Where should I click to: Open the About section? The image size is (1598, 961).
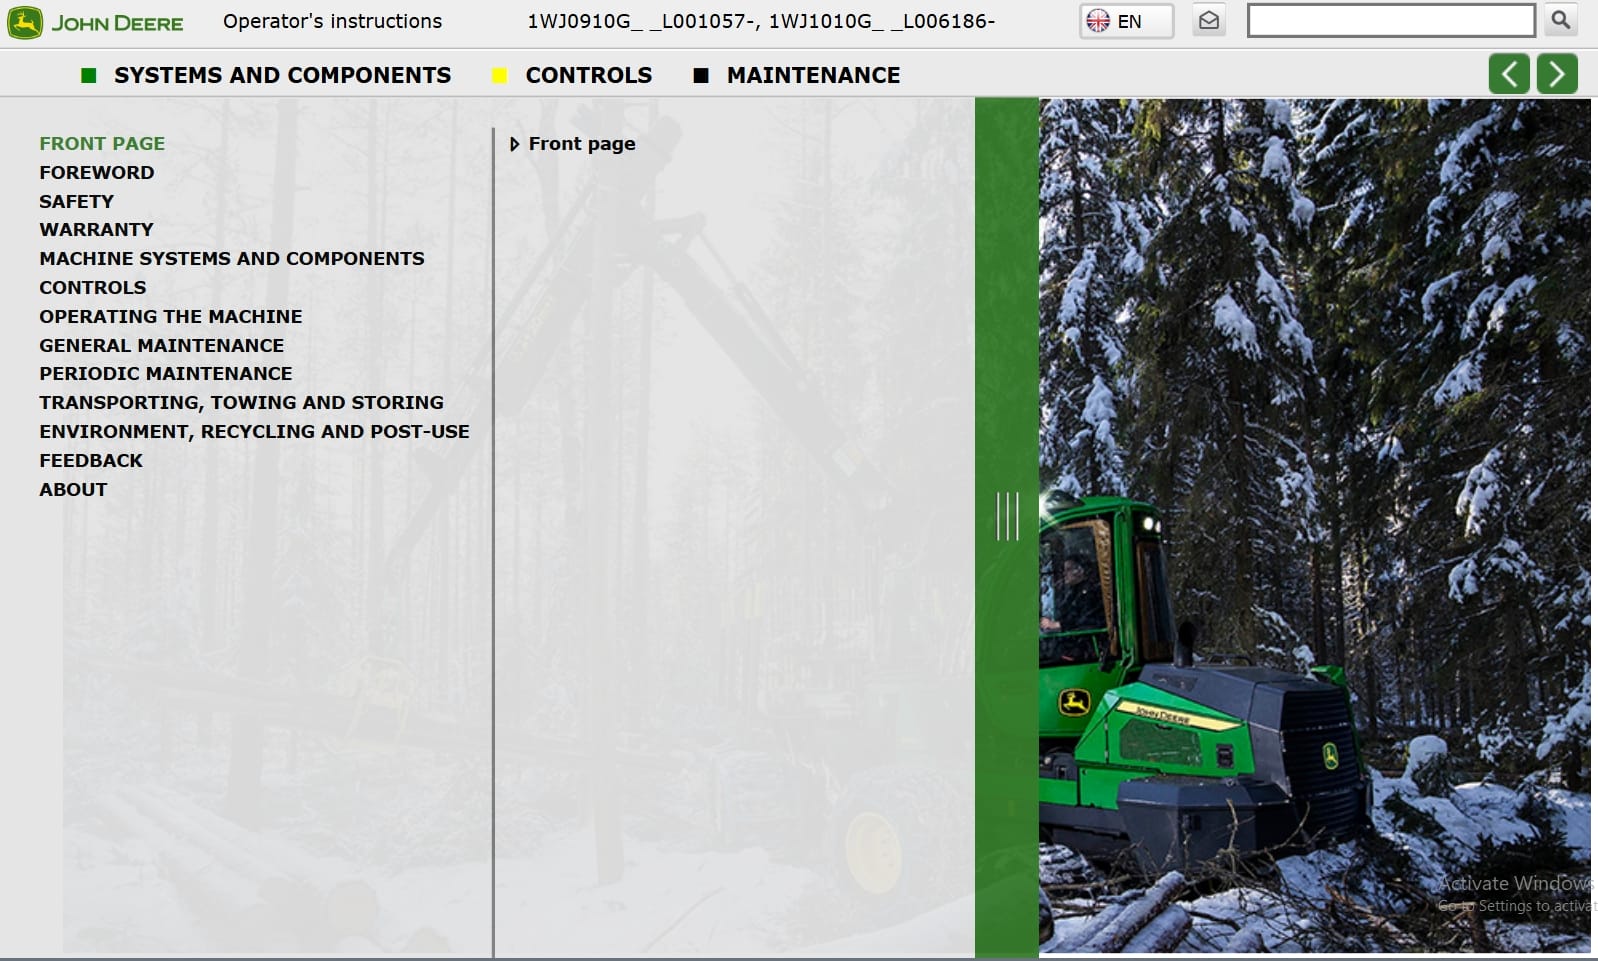(73, 490)
